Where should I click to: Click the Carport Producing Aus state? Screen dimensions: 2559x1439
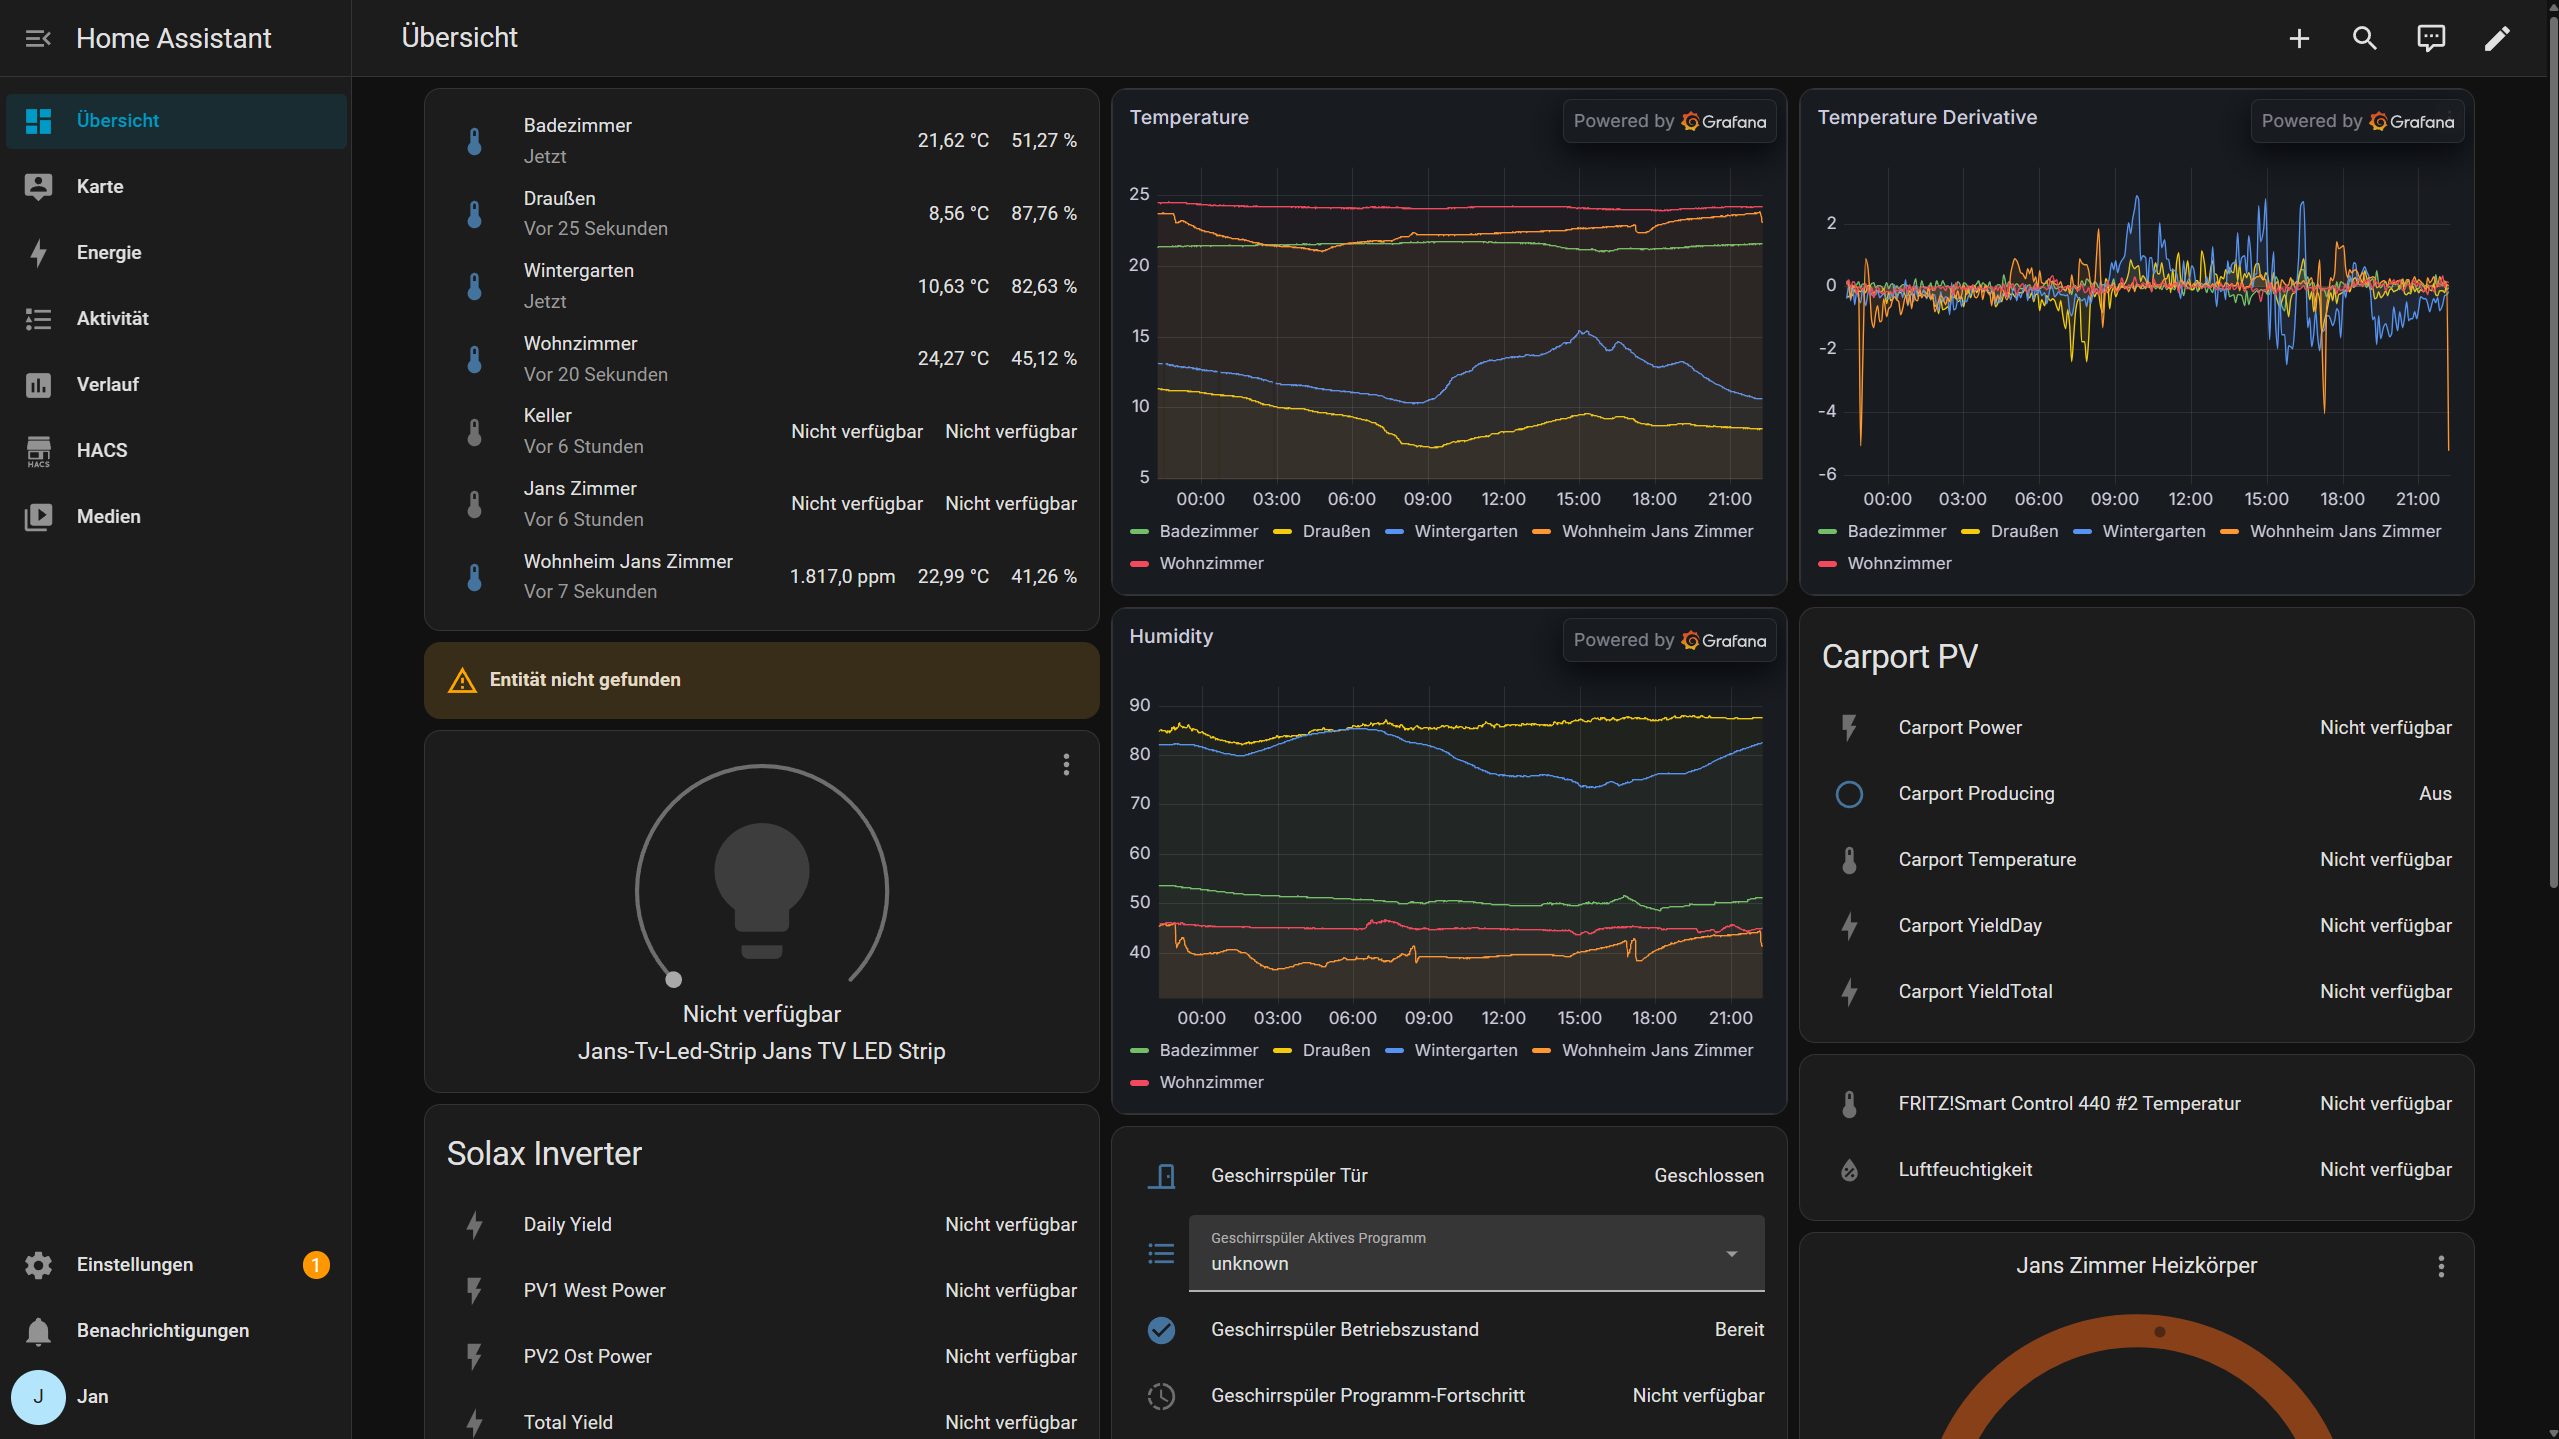click(x=2435, y=794)
